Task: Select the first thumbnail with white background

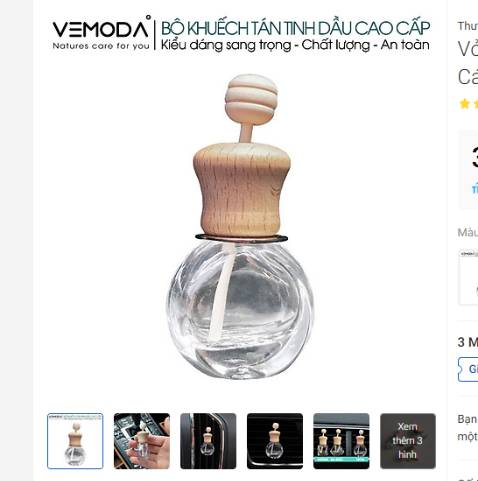Action: 75,441
